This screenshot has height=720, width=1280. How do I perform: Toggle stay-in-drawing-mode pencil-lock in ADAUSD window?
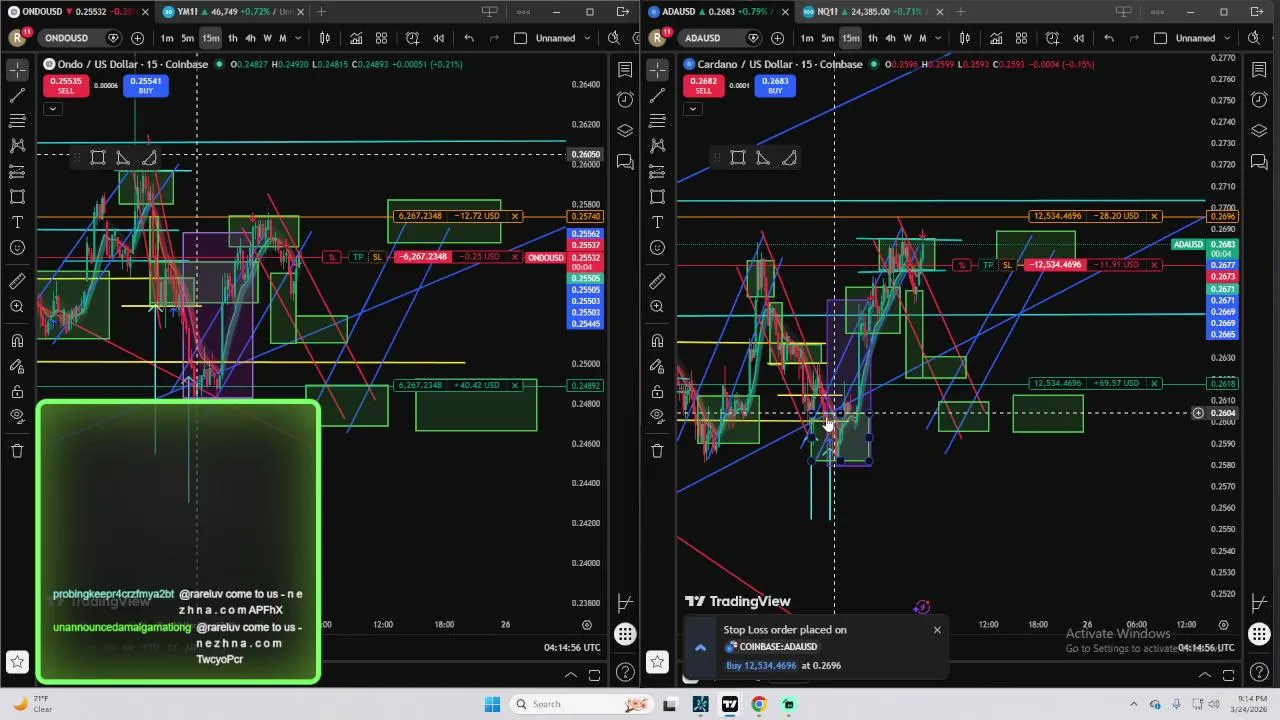pos(657,366)
